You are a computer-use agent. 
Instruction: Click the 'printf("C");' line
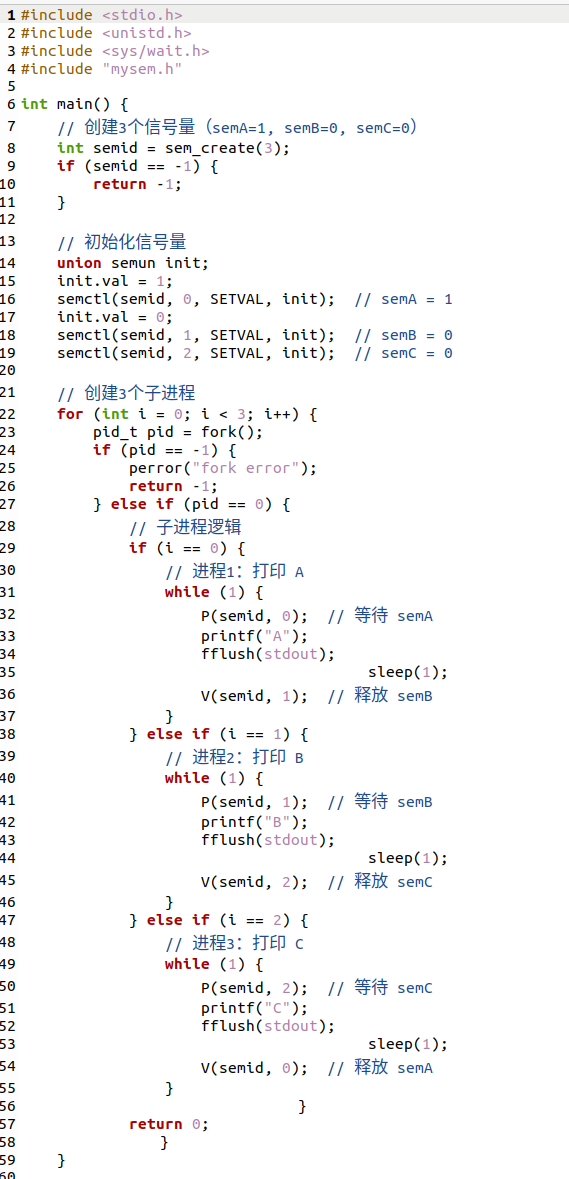(254, 1008)
